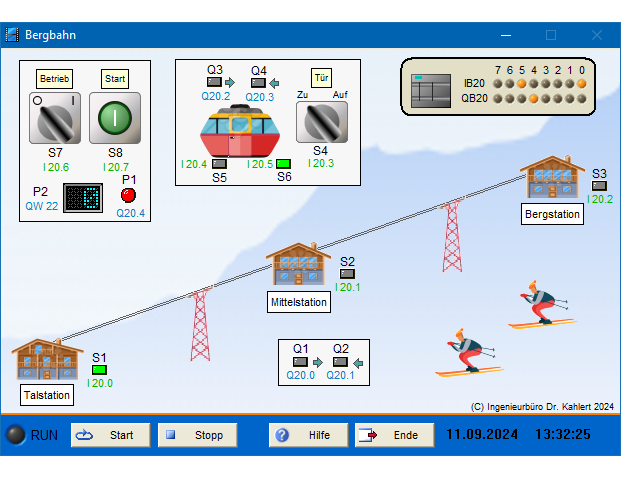
Task: Click IB20 bit 5 LED
Action: pyautogui.click(x=522, y=84)
